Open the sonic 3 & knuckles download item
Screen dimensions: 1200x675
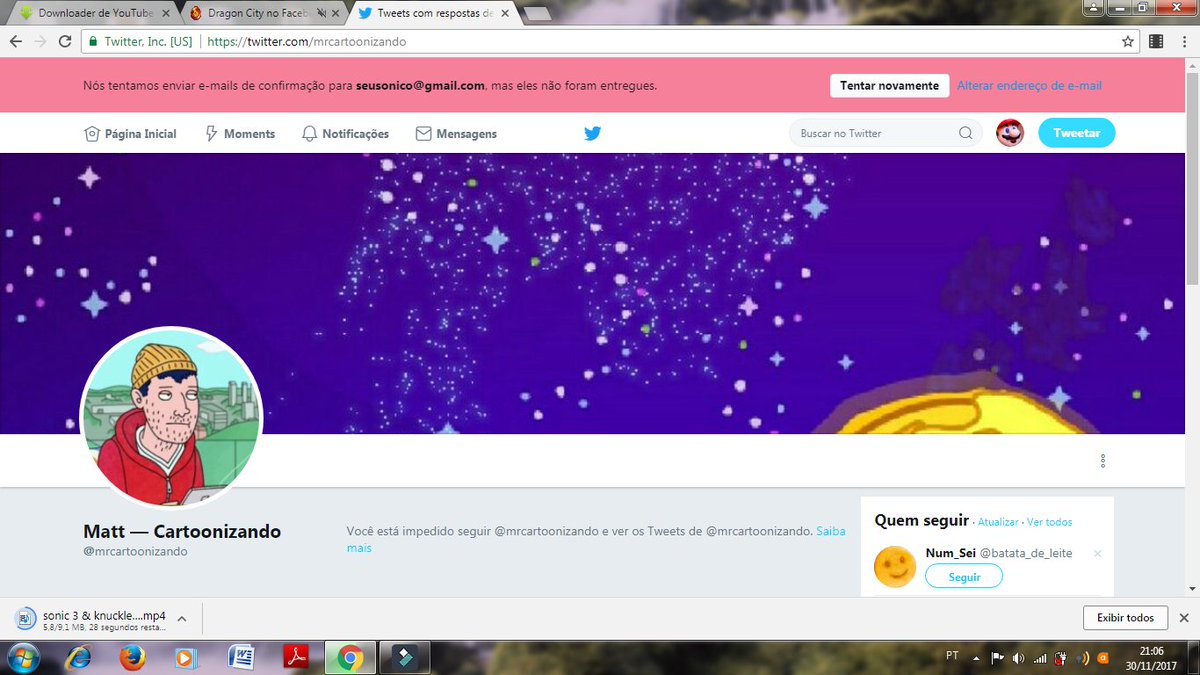(x=90, y=620)
